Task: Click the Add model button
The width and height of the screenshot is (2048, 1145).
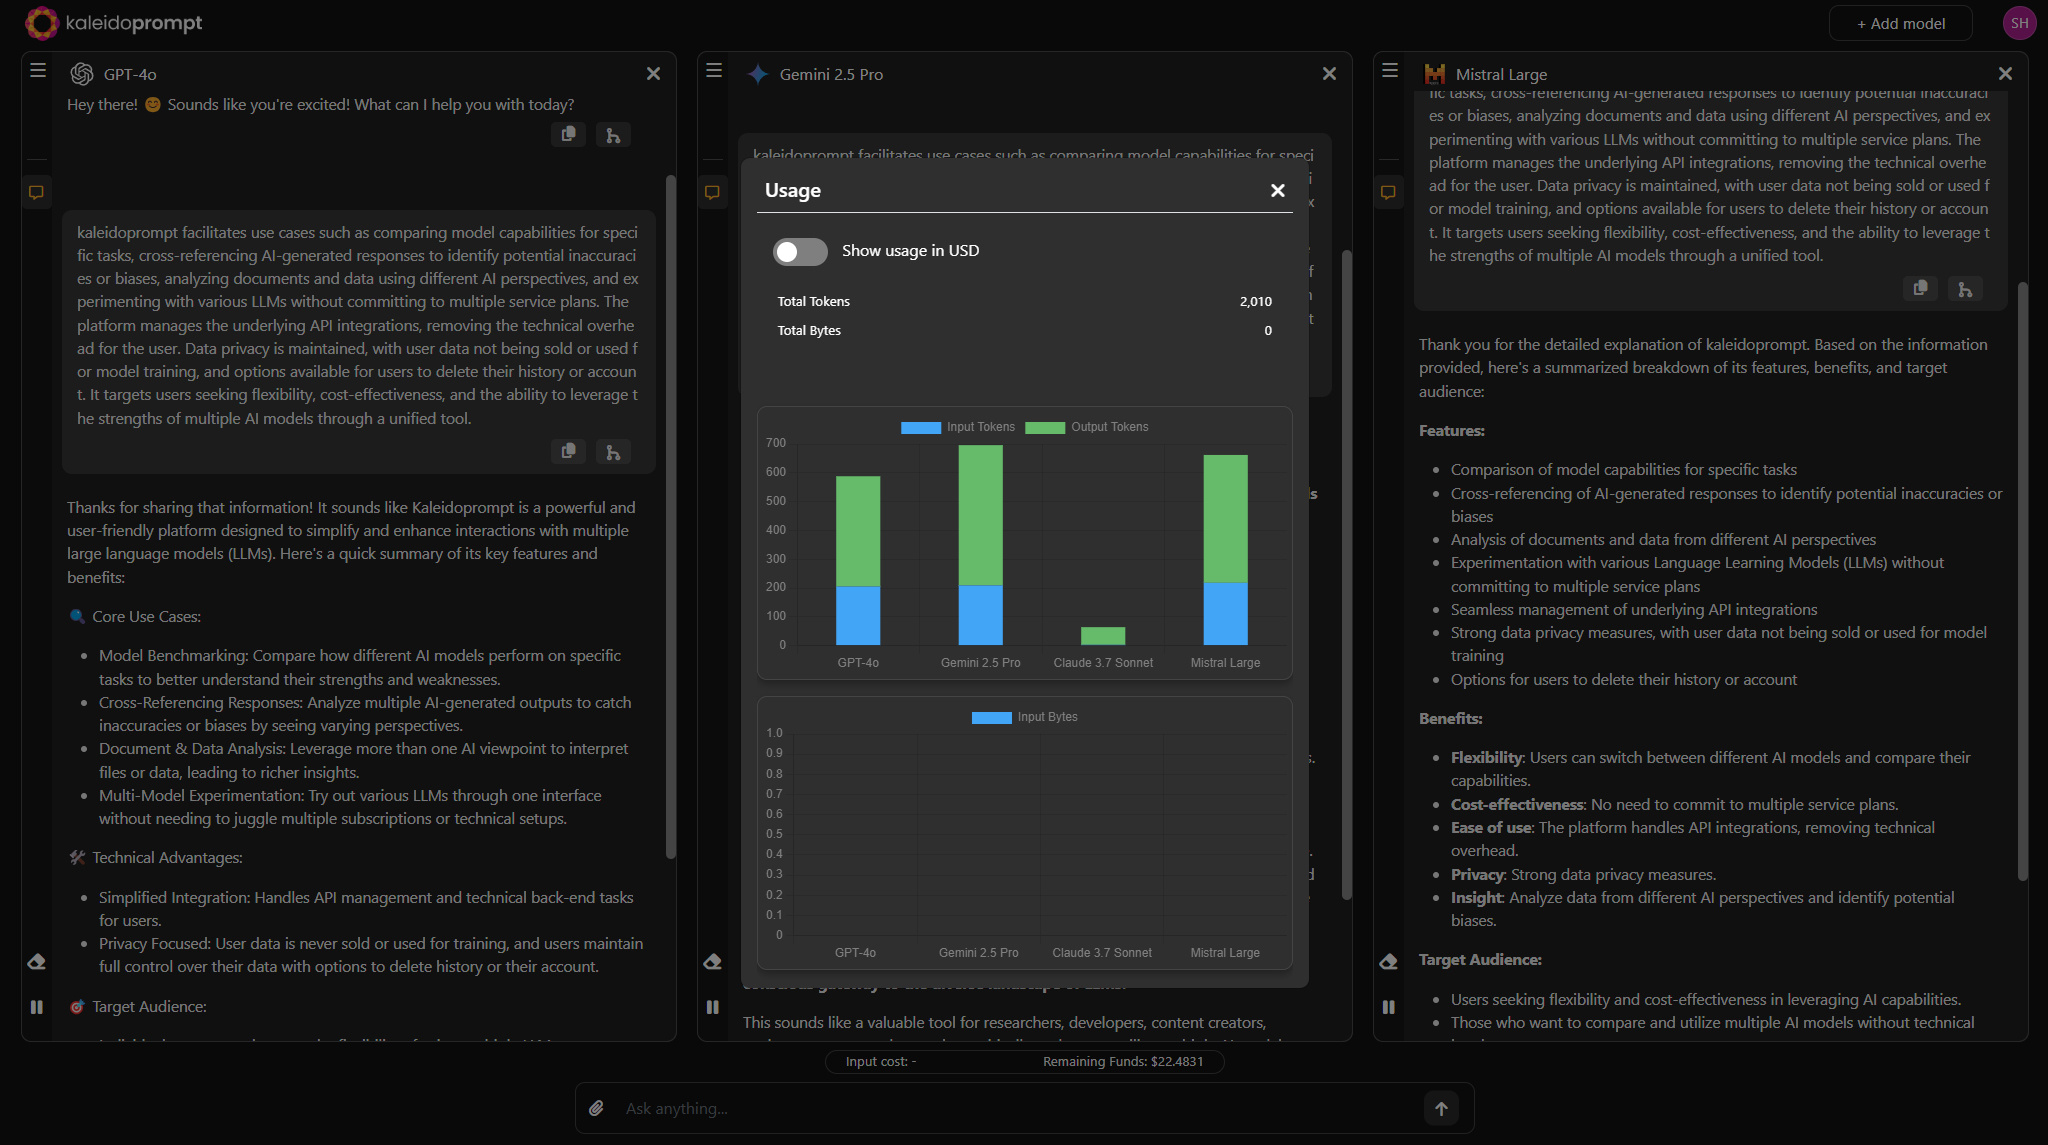Action: tap(1900, 23)
